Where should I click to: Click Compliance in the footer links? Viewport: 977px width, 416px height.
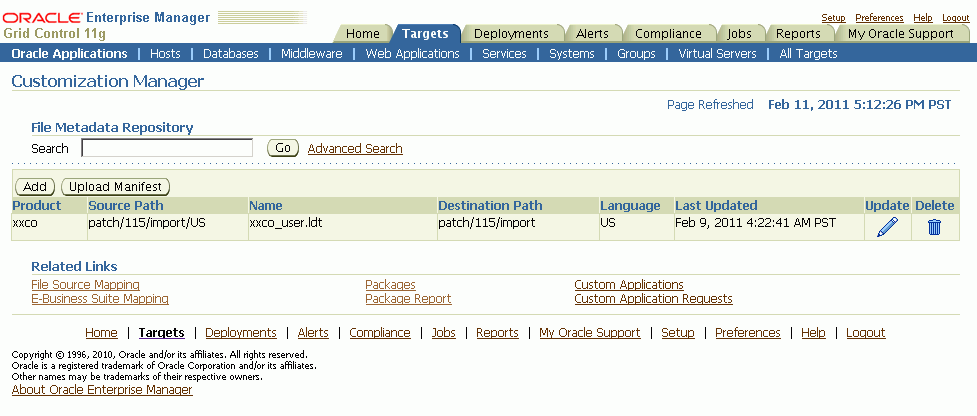[x=379, y=333]
